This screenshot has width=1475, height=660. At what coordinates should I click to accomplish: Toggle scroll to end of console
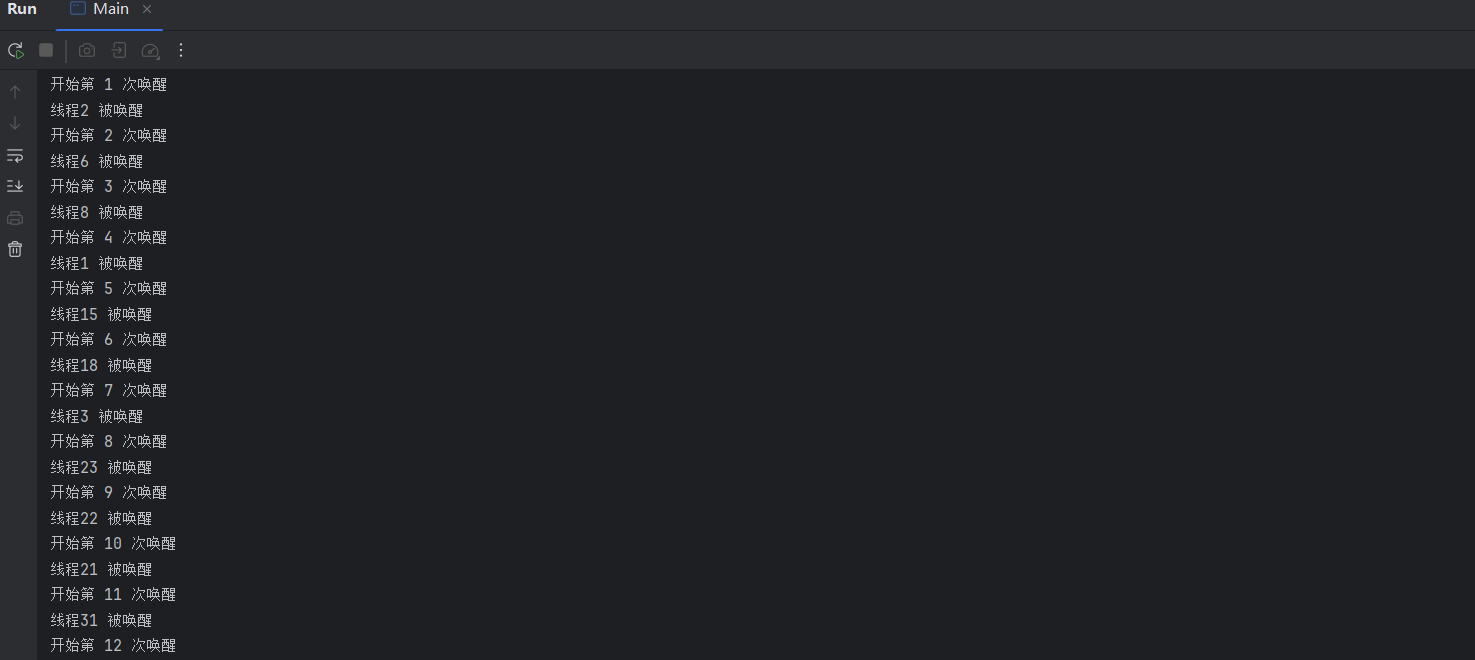(15, 186)
